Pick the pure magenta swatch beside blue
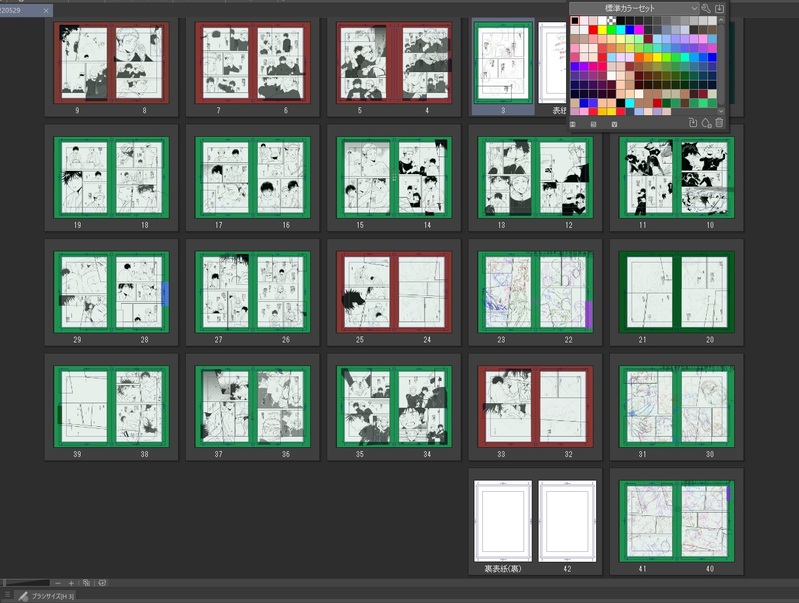The image size is (799, 603). [x=639, y=30]
